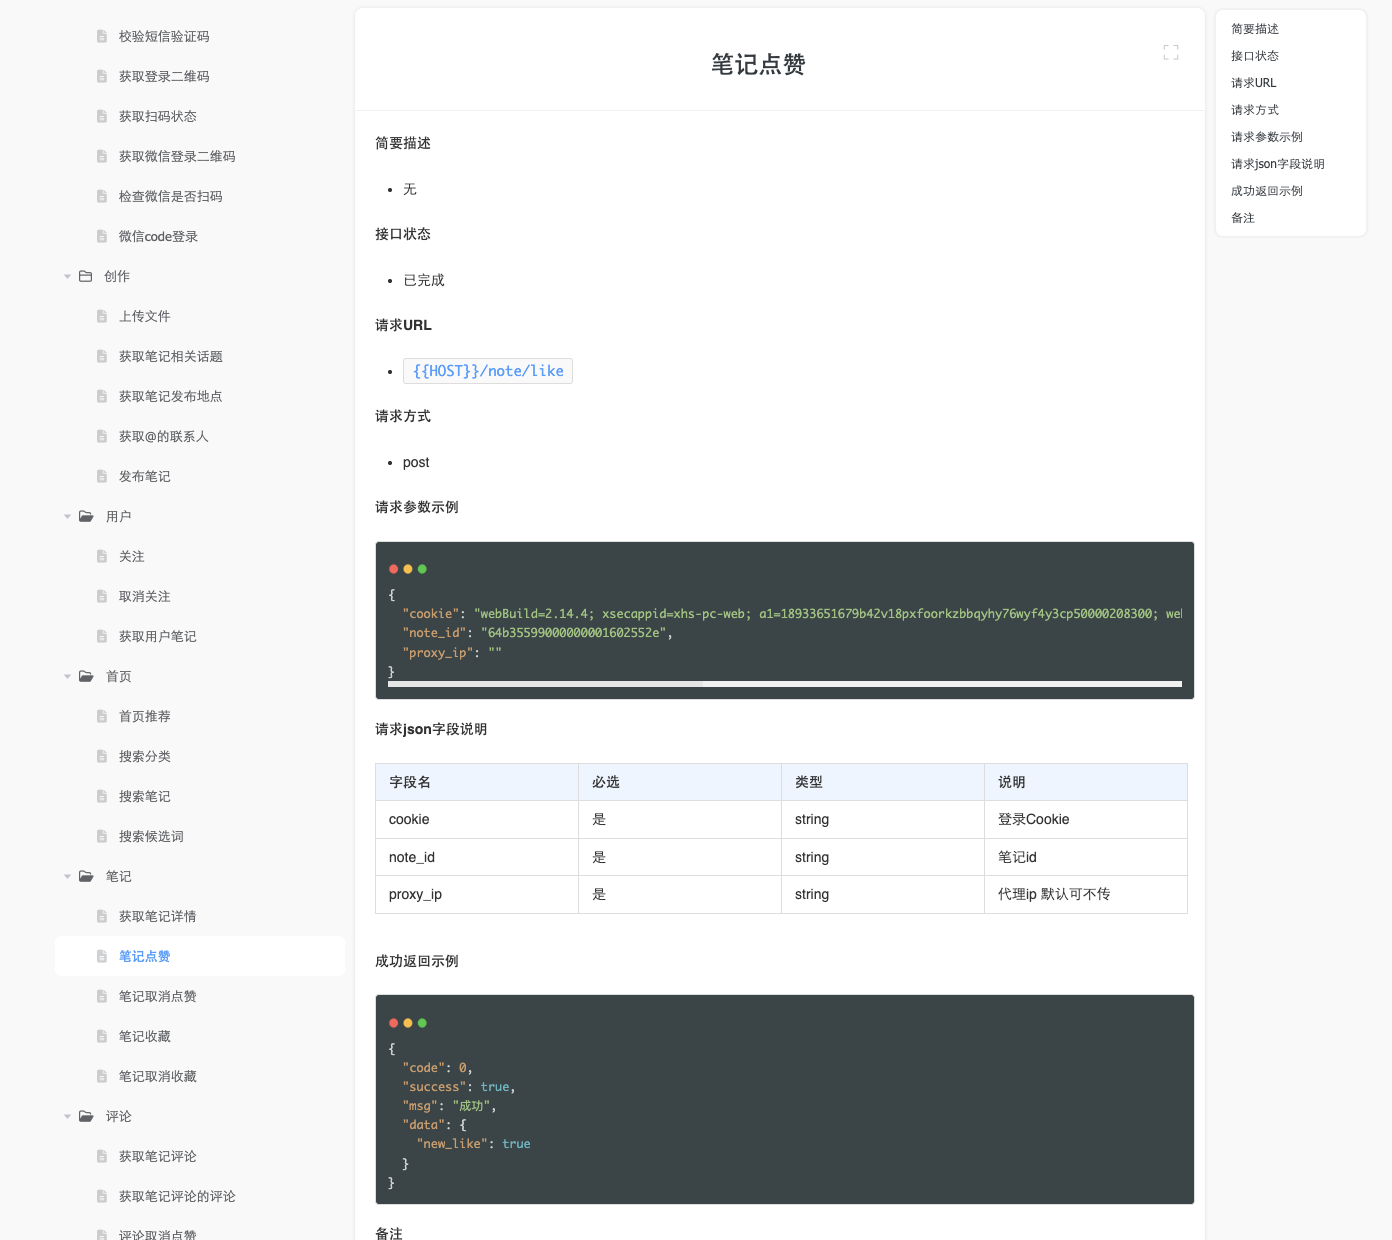
Task: Click the 笔记 folder icon
Action: pyautogui.click(x=86, y=876)
